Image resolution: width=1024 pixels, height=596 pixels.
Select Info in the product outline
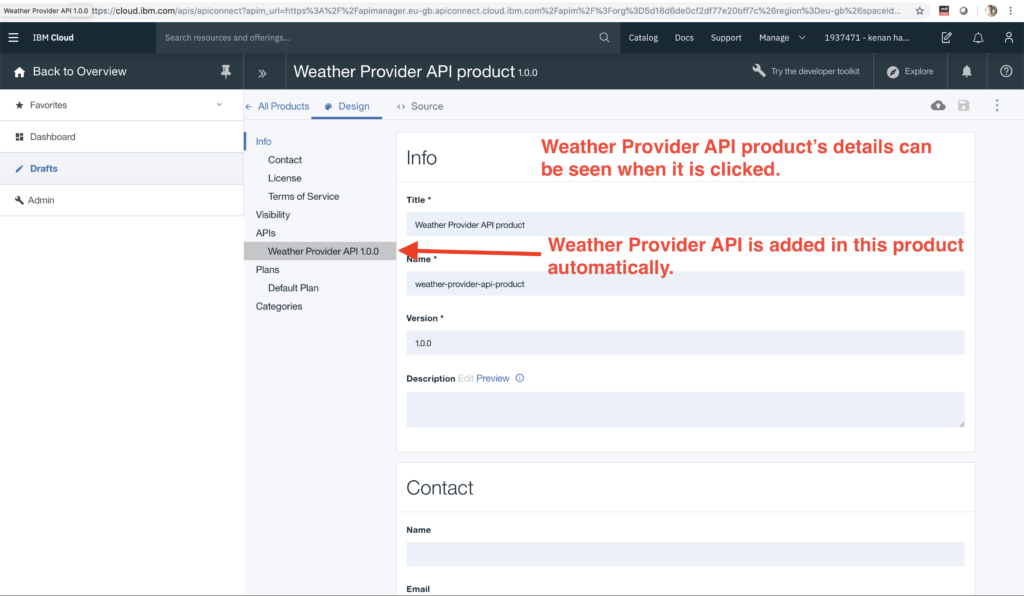click(263, 142)
